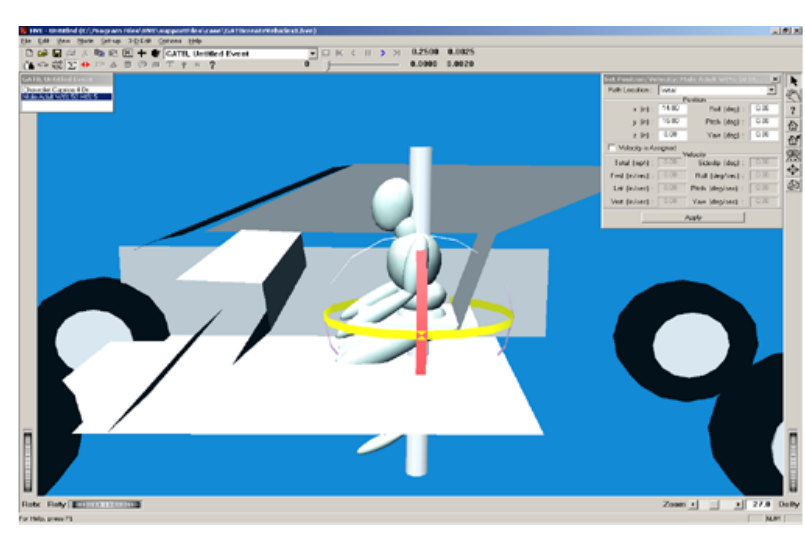805x540 pixels.
Task: Click the pause playback control
Action: 368,53
